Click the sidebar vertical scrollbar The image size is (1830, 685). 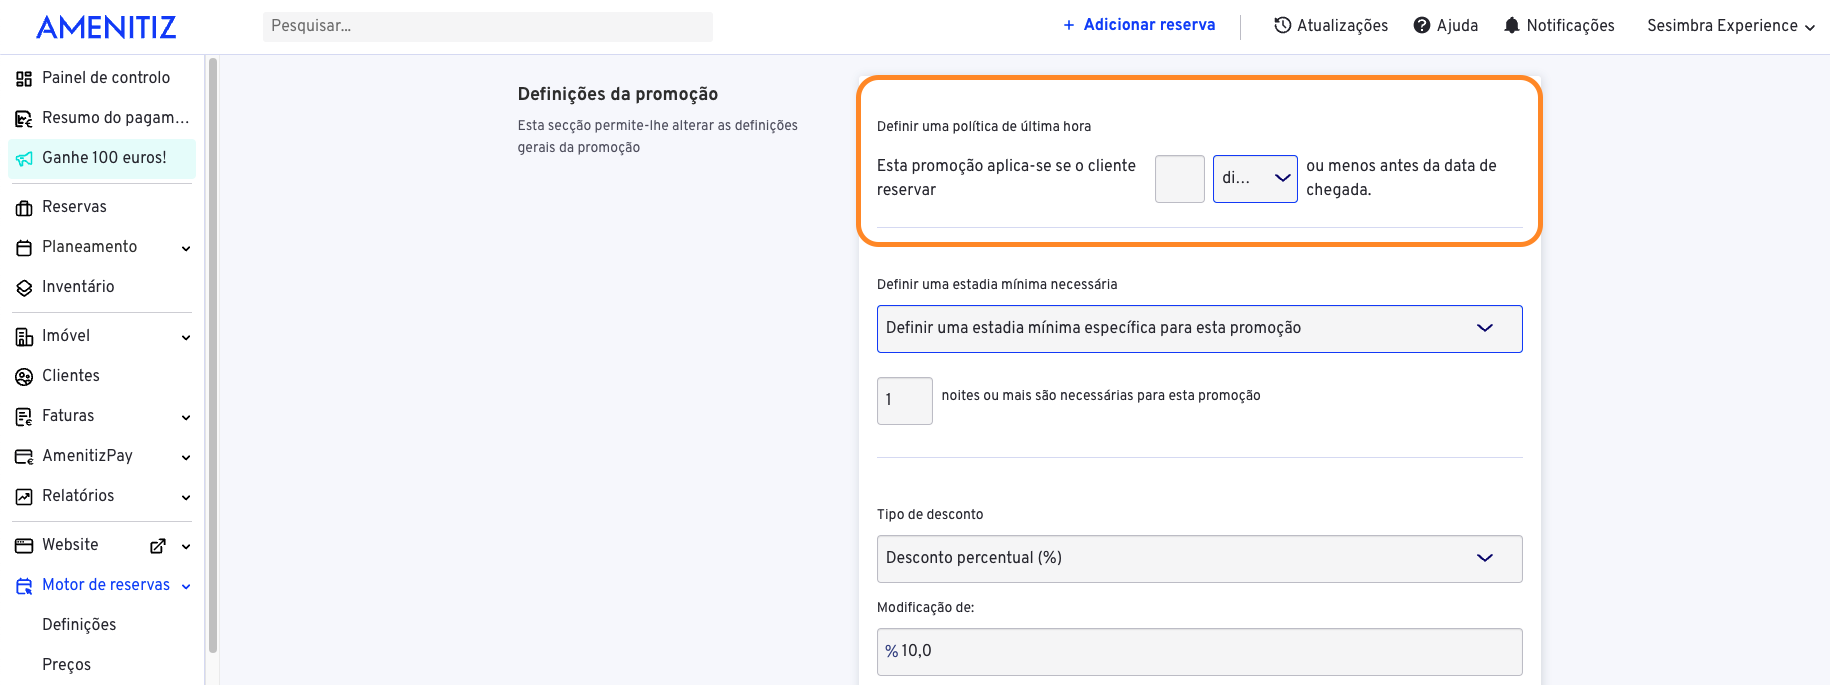[212, 355]
